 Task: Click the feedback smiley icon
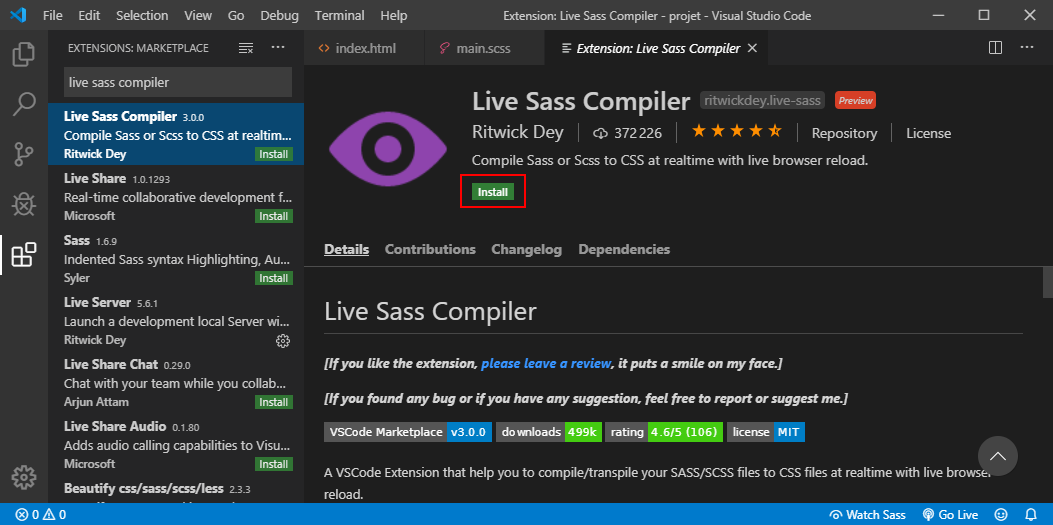point(1001,515)
